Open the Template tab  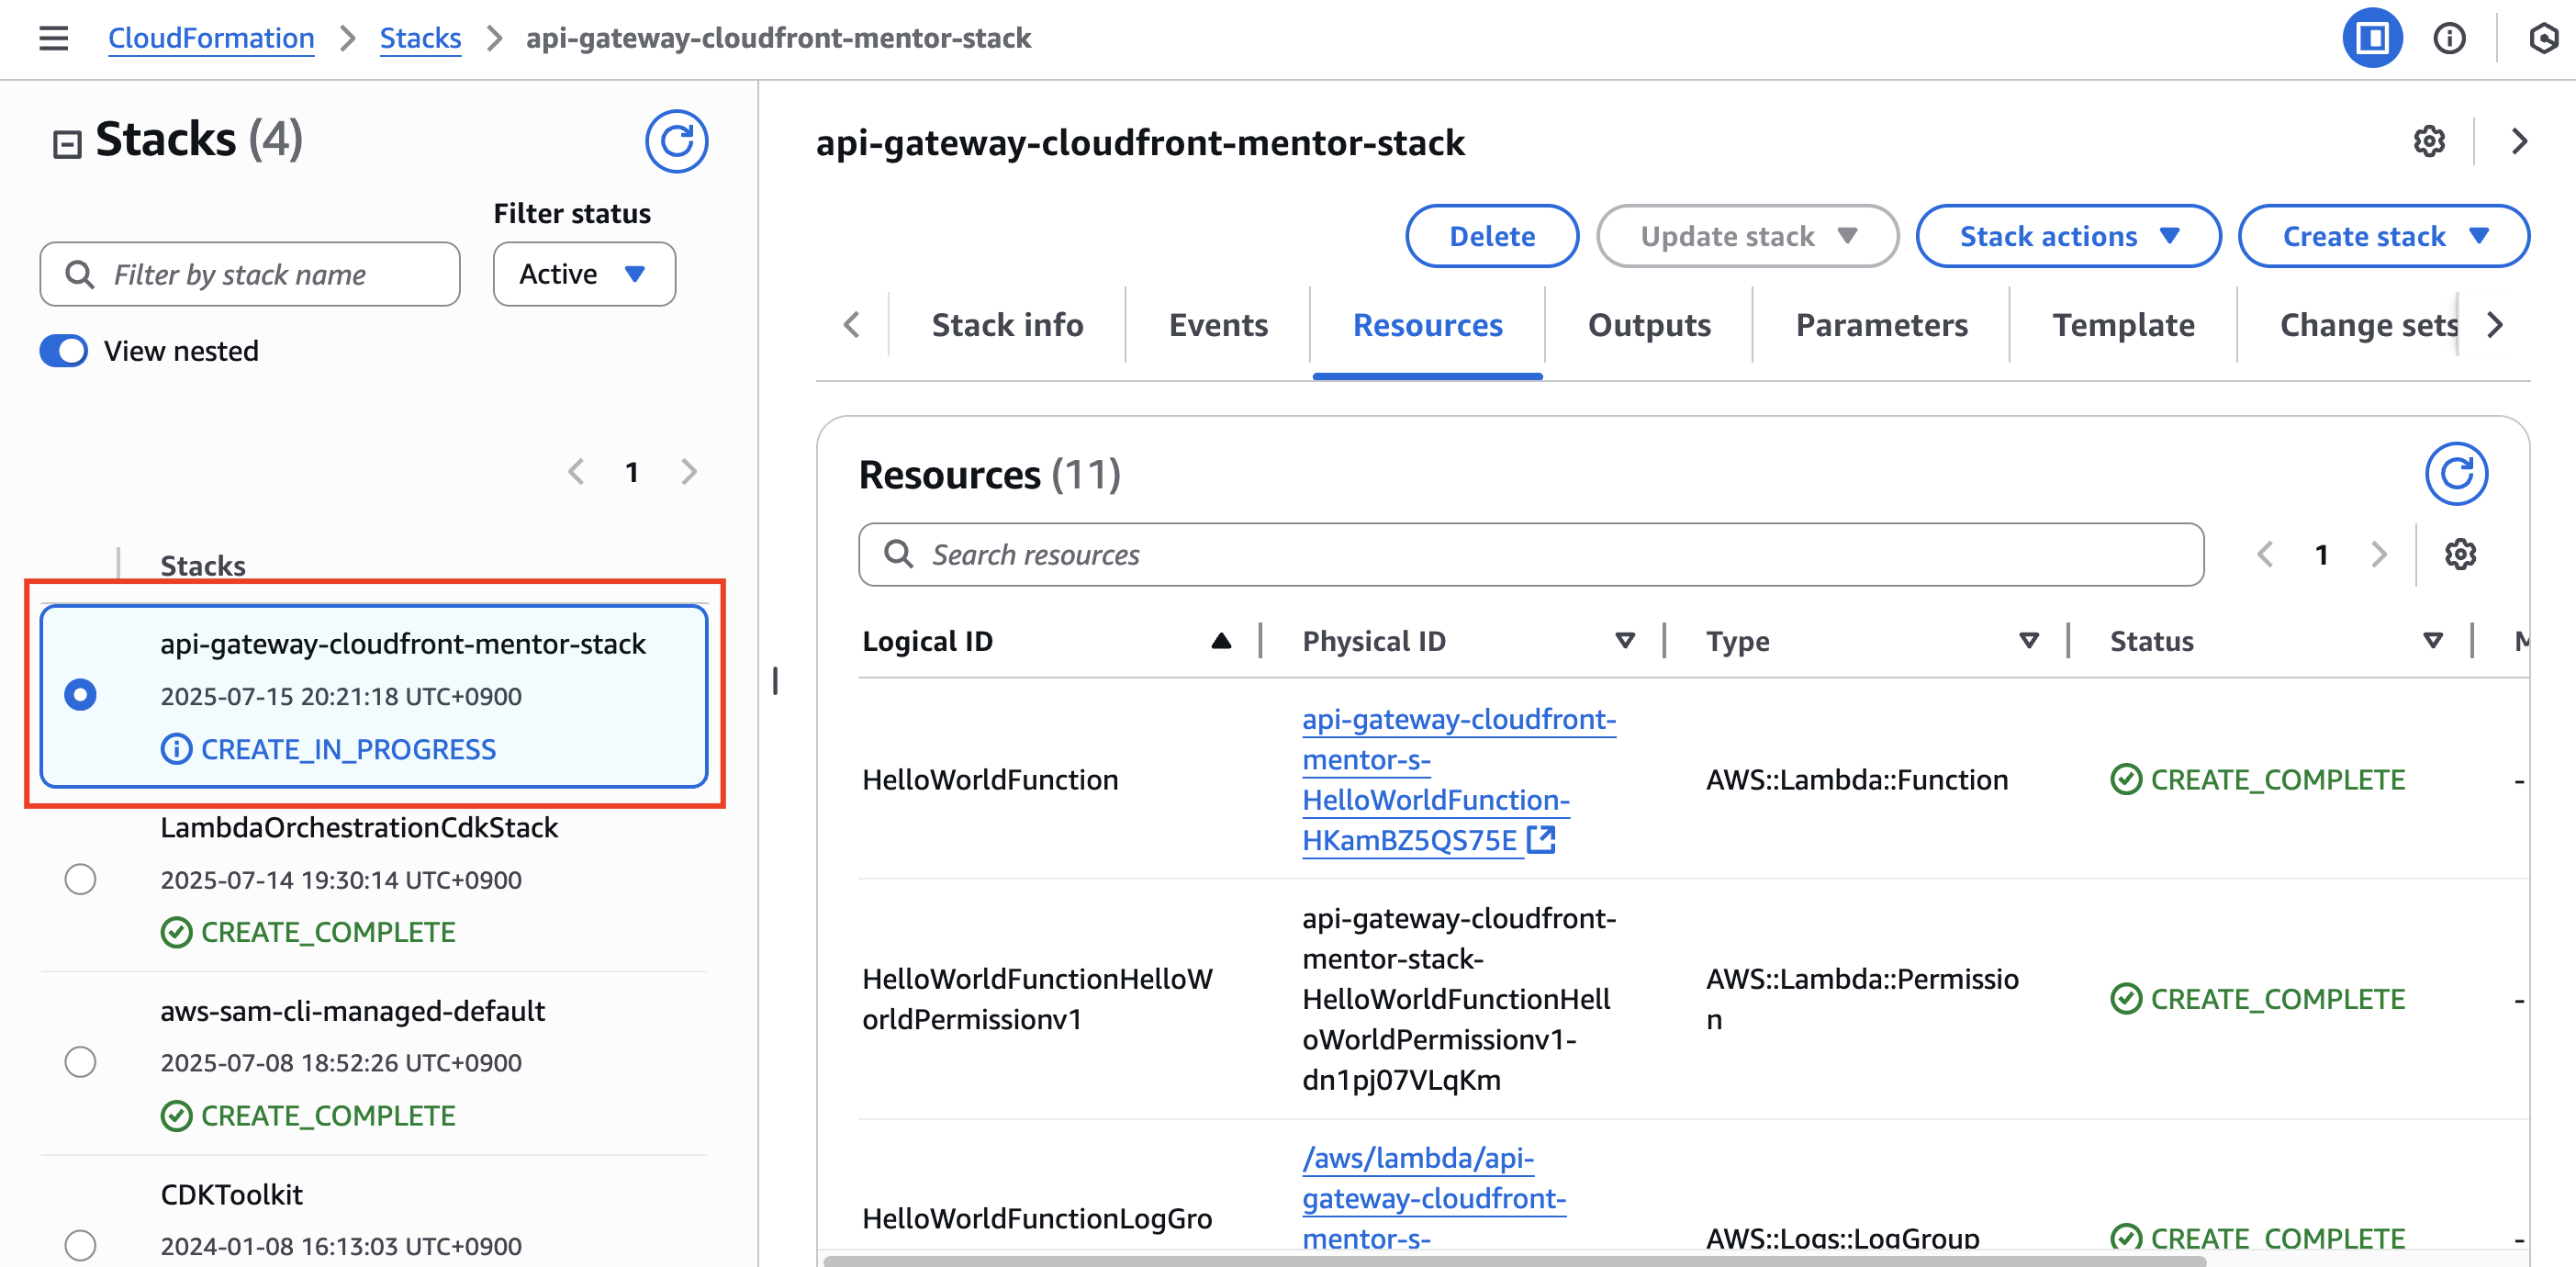(2122, 325)
